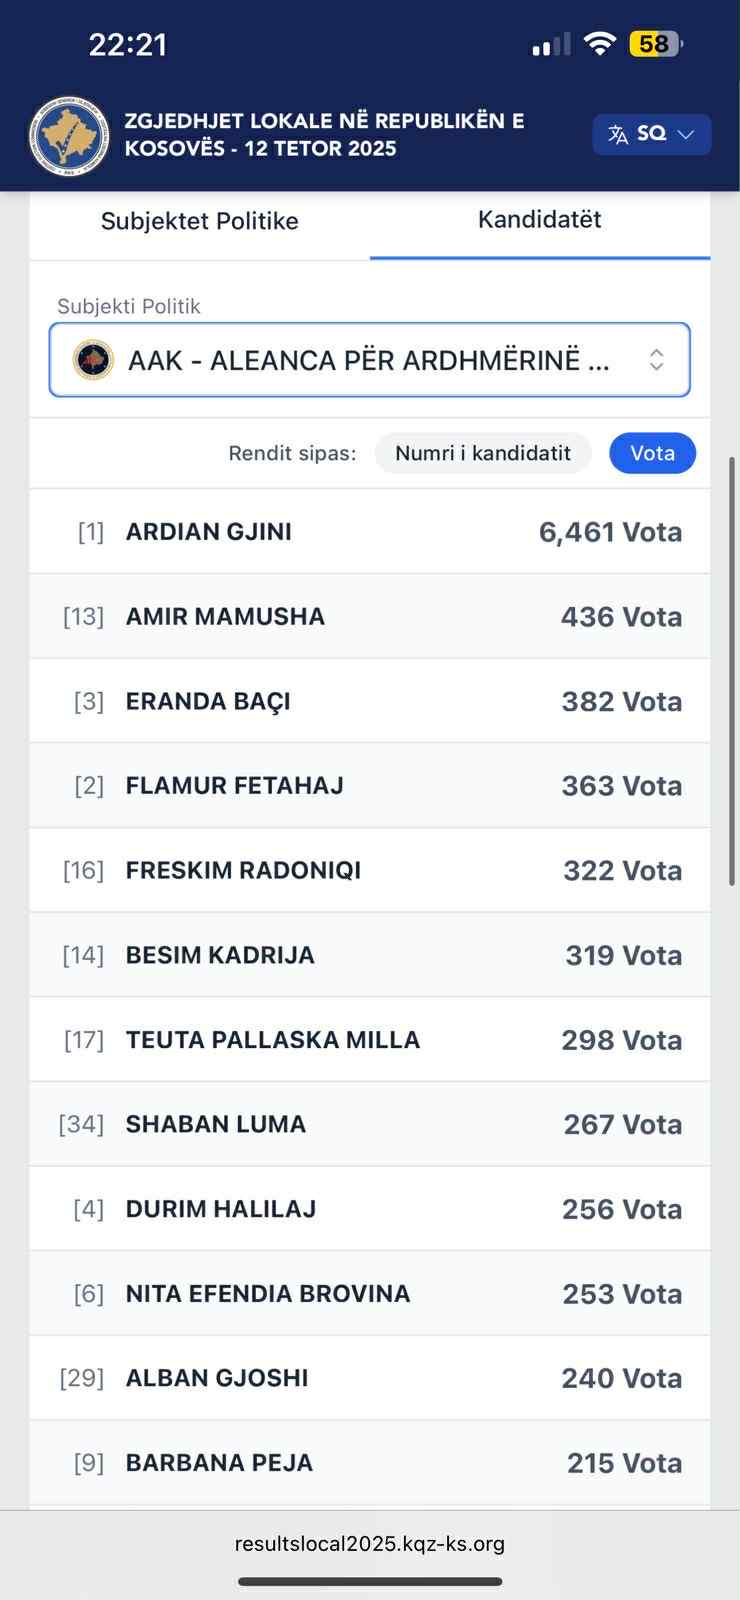The height and width of the screenshot is (1600, 740).
Task: Tap the clock showing 22:21
Action: click(128, 45)
